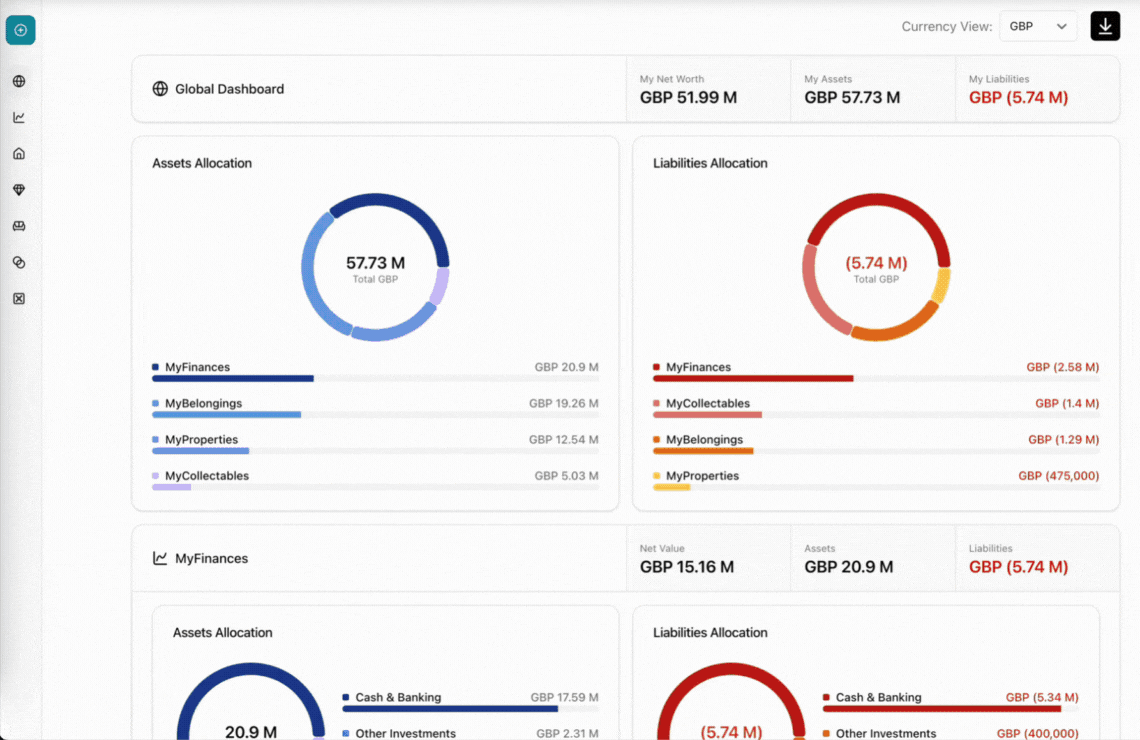Open MyFinances chart icon in sidebar
1140x740 pixels.
pyautogui.click(x=19, y=118)
